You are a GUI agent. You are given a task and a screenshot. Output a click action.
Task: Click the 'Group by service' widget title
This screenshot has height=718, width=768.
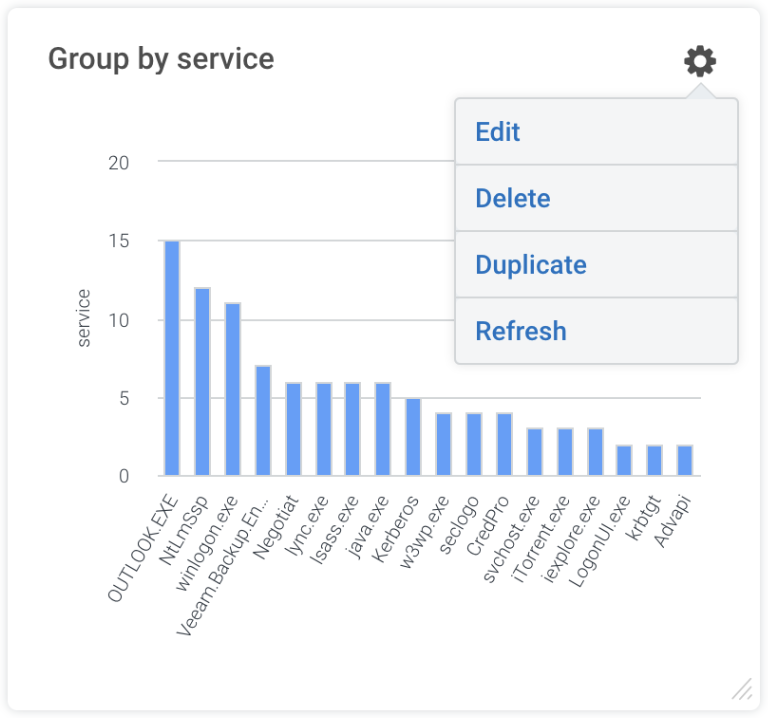[x=161, y=59]
